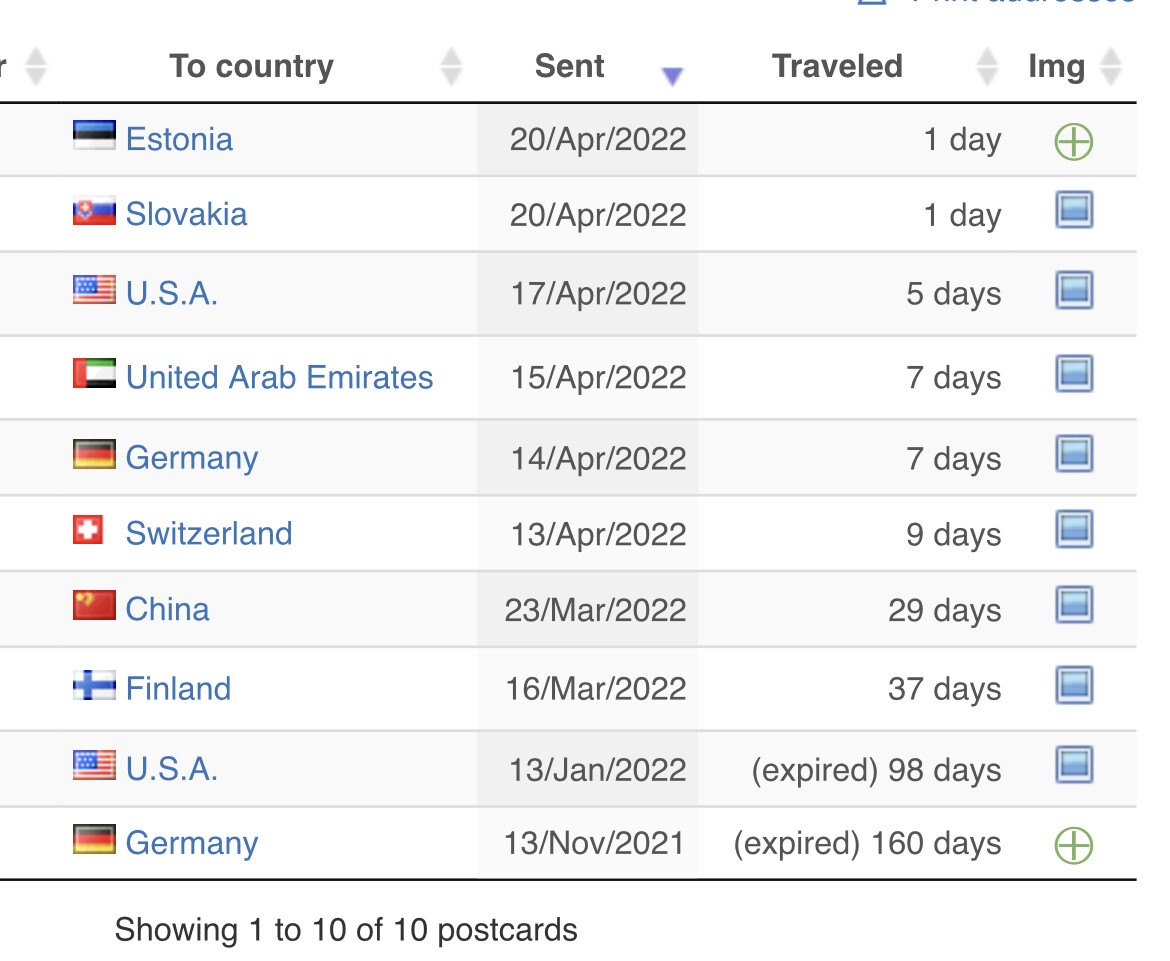Open the United Arab Emirates link
The image size is (1170, 961).
(x=279, y=378)
